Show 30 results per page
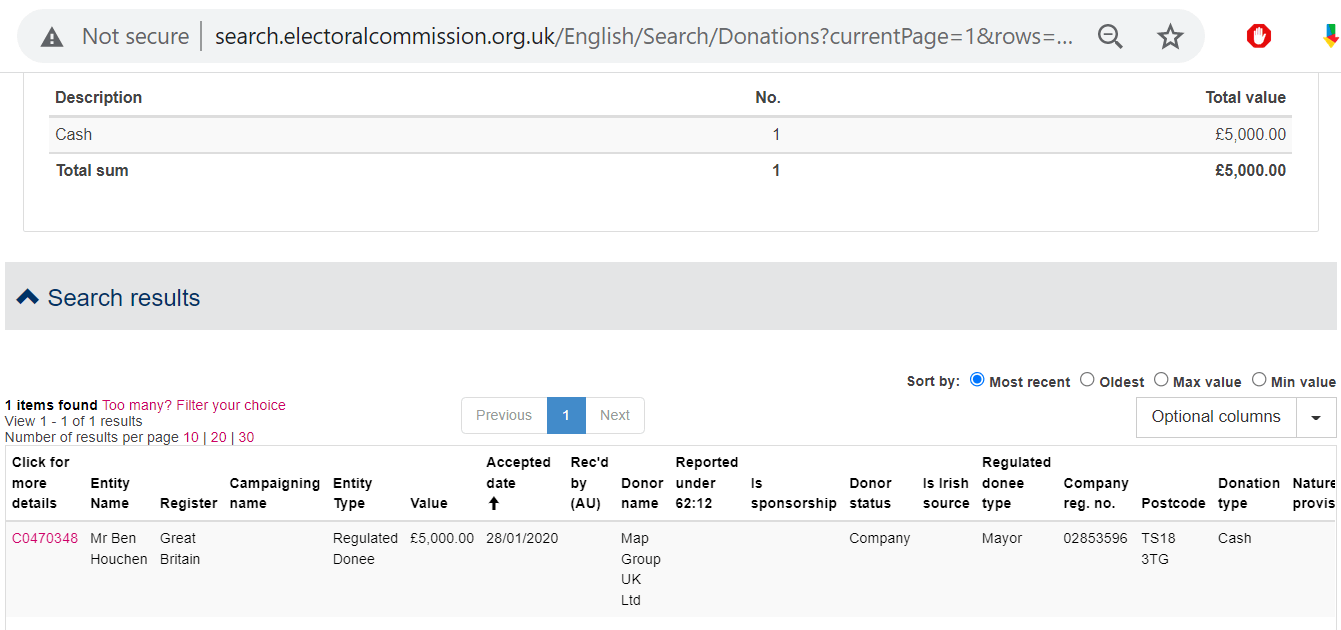1341x630 pixels. pyautogui.click(x=246, y=437)
